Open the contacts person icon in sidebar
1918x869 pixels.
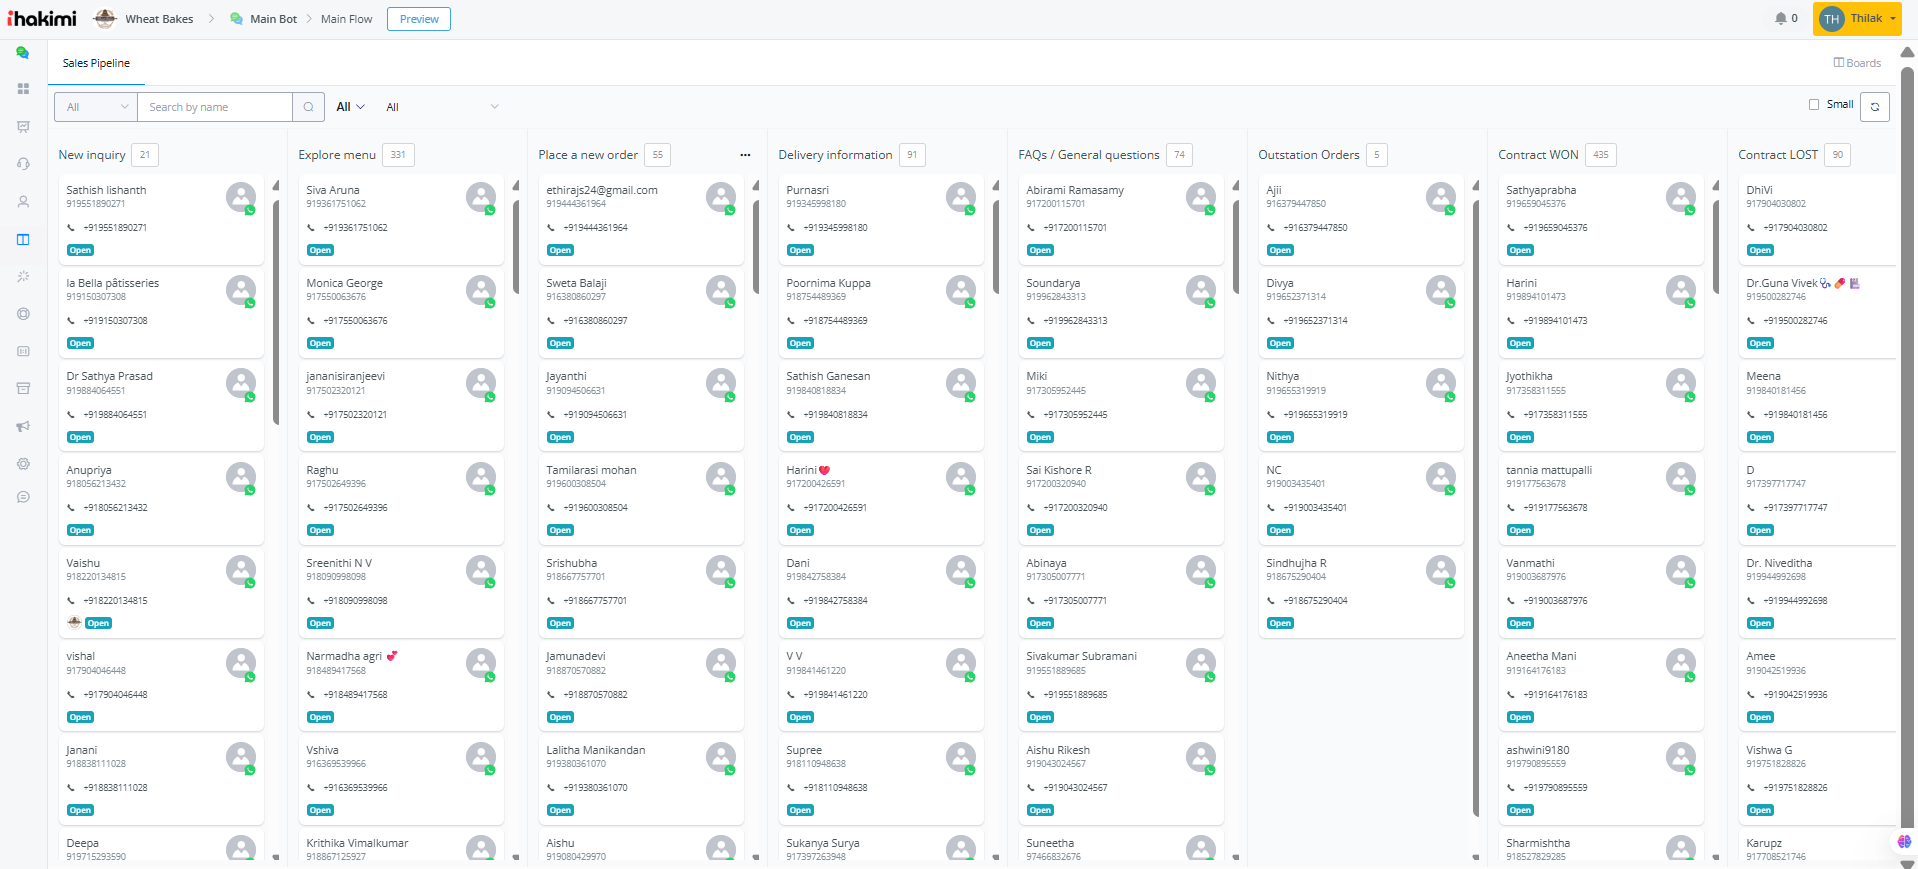23,202
